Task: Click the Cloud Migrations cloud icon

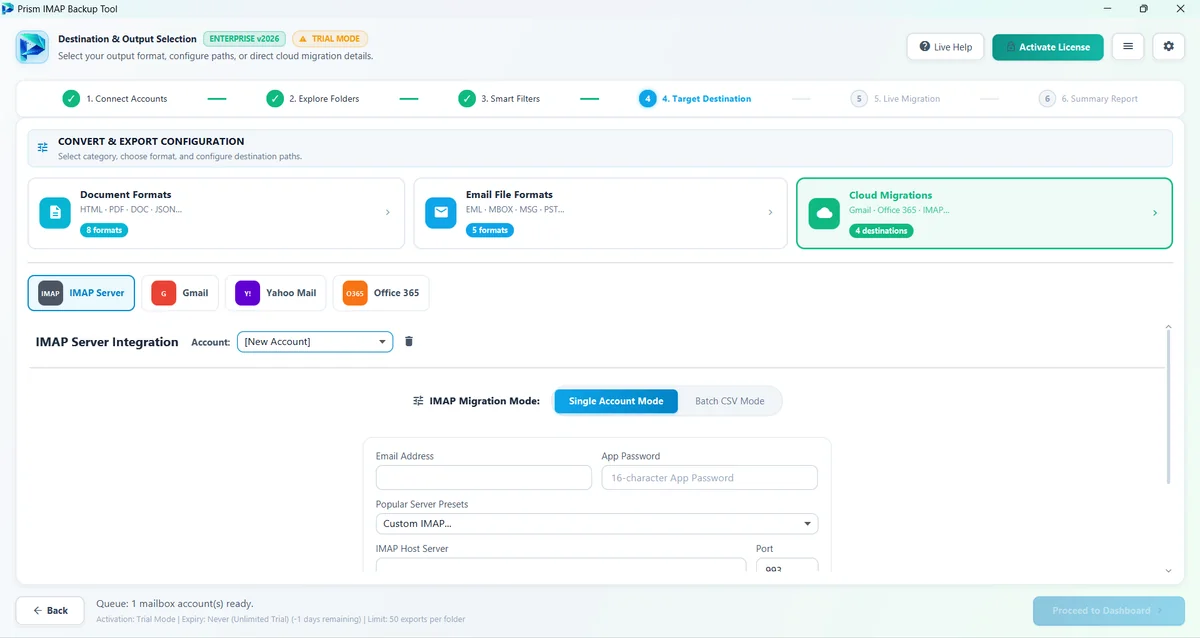Action: click(824, 213)
